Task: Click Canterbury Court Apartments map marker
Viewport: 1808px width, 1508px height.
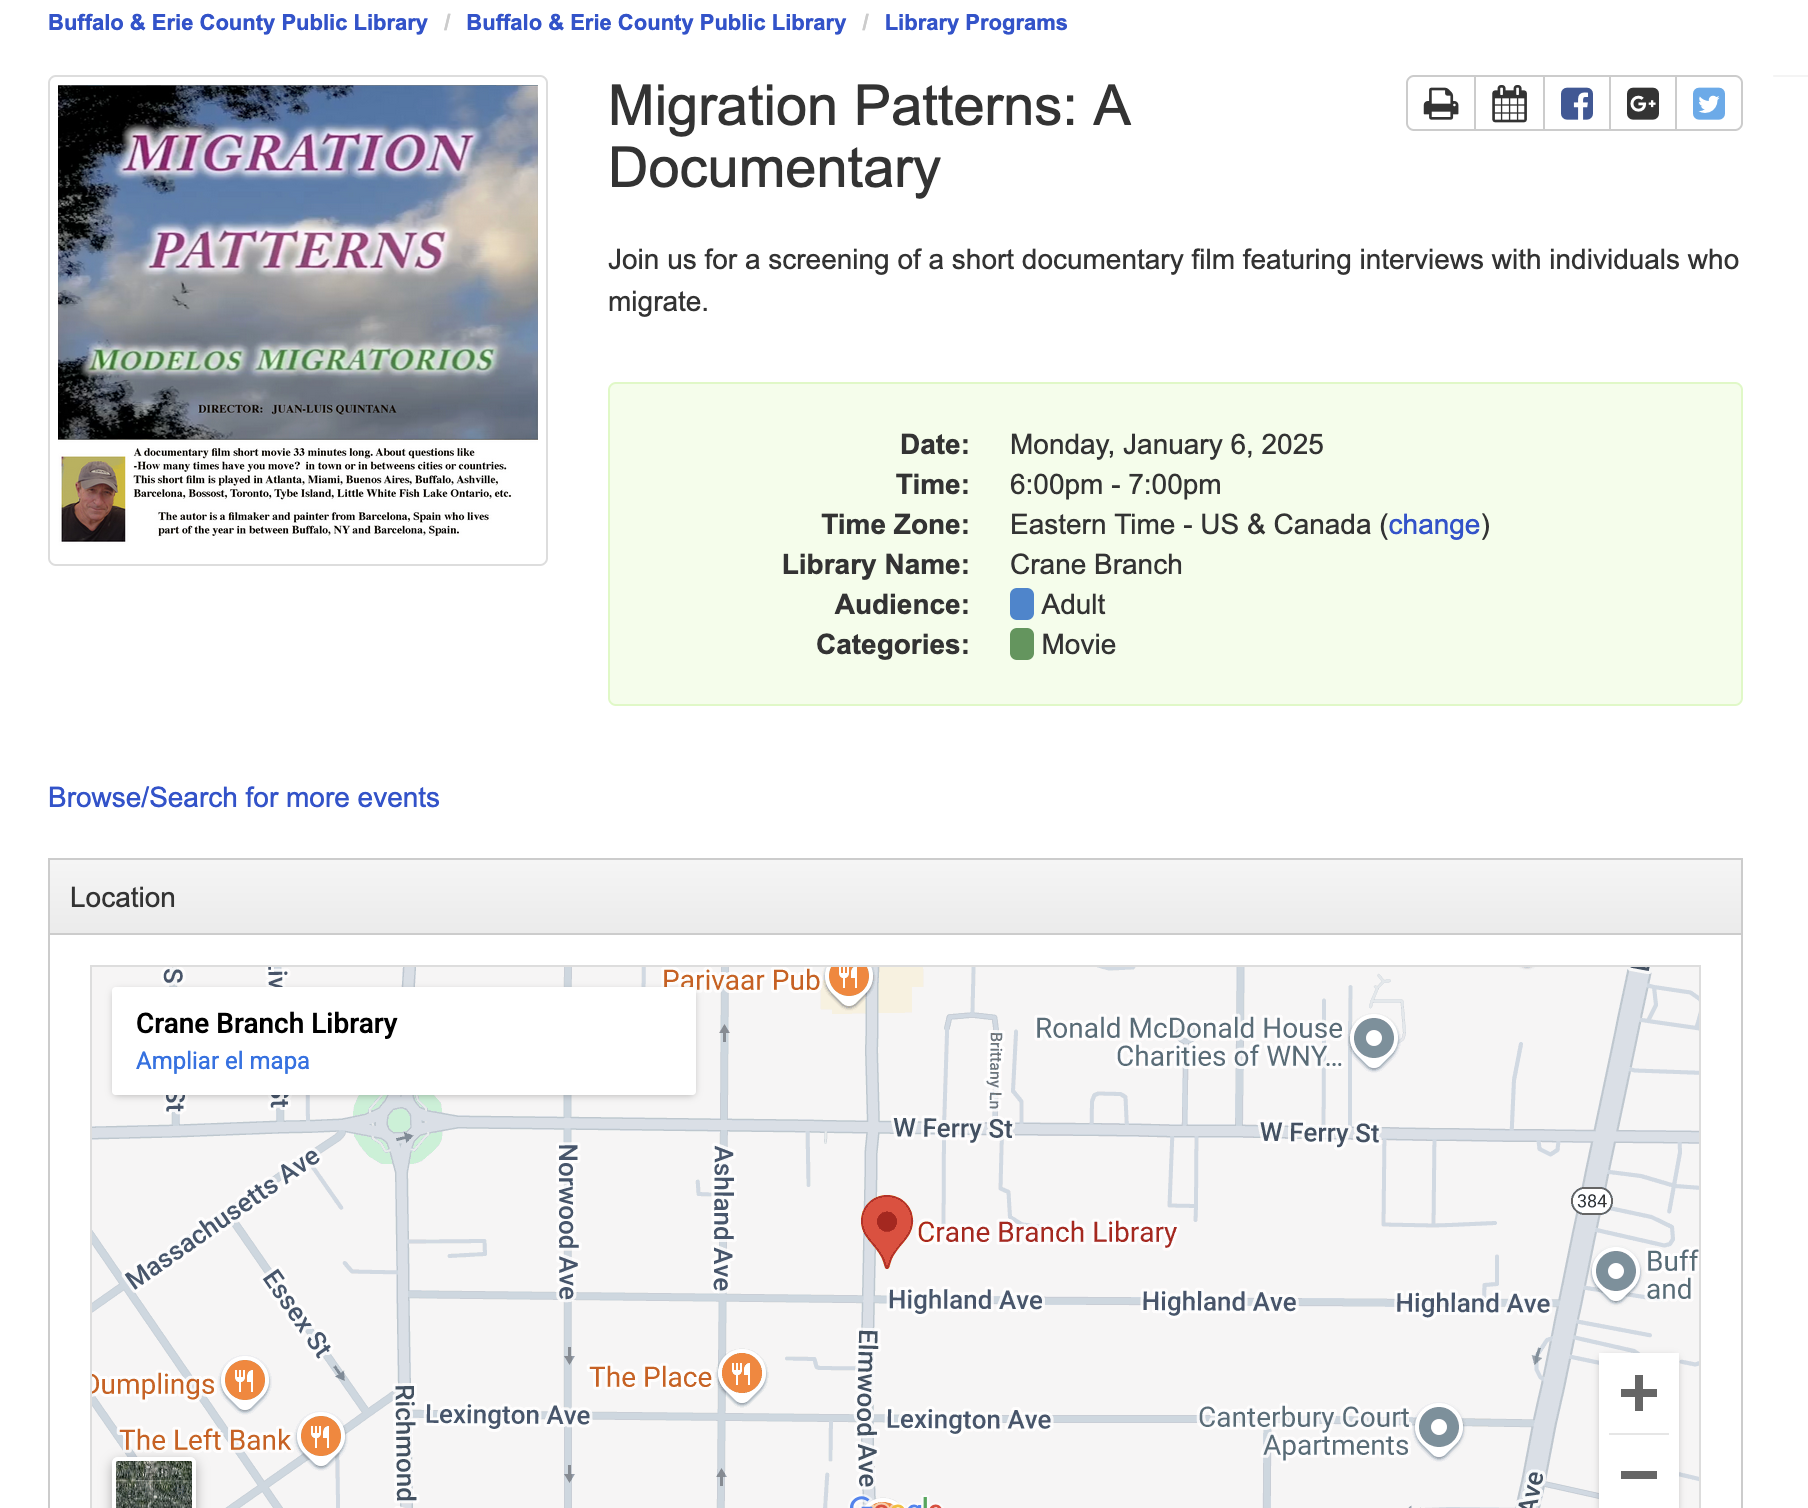Action: pos(1438,1427)
